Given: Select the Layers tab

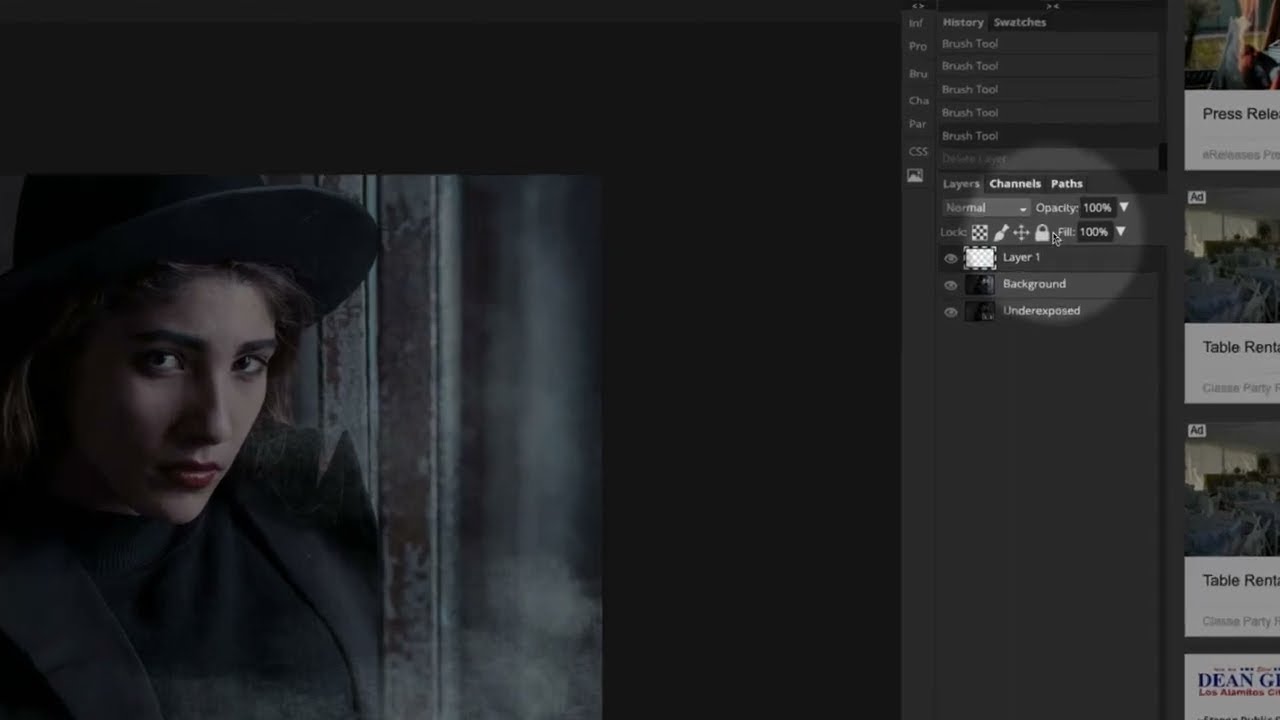Looking at the screenshot, I should 961,184.
